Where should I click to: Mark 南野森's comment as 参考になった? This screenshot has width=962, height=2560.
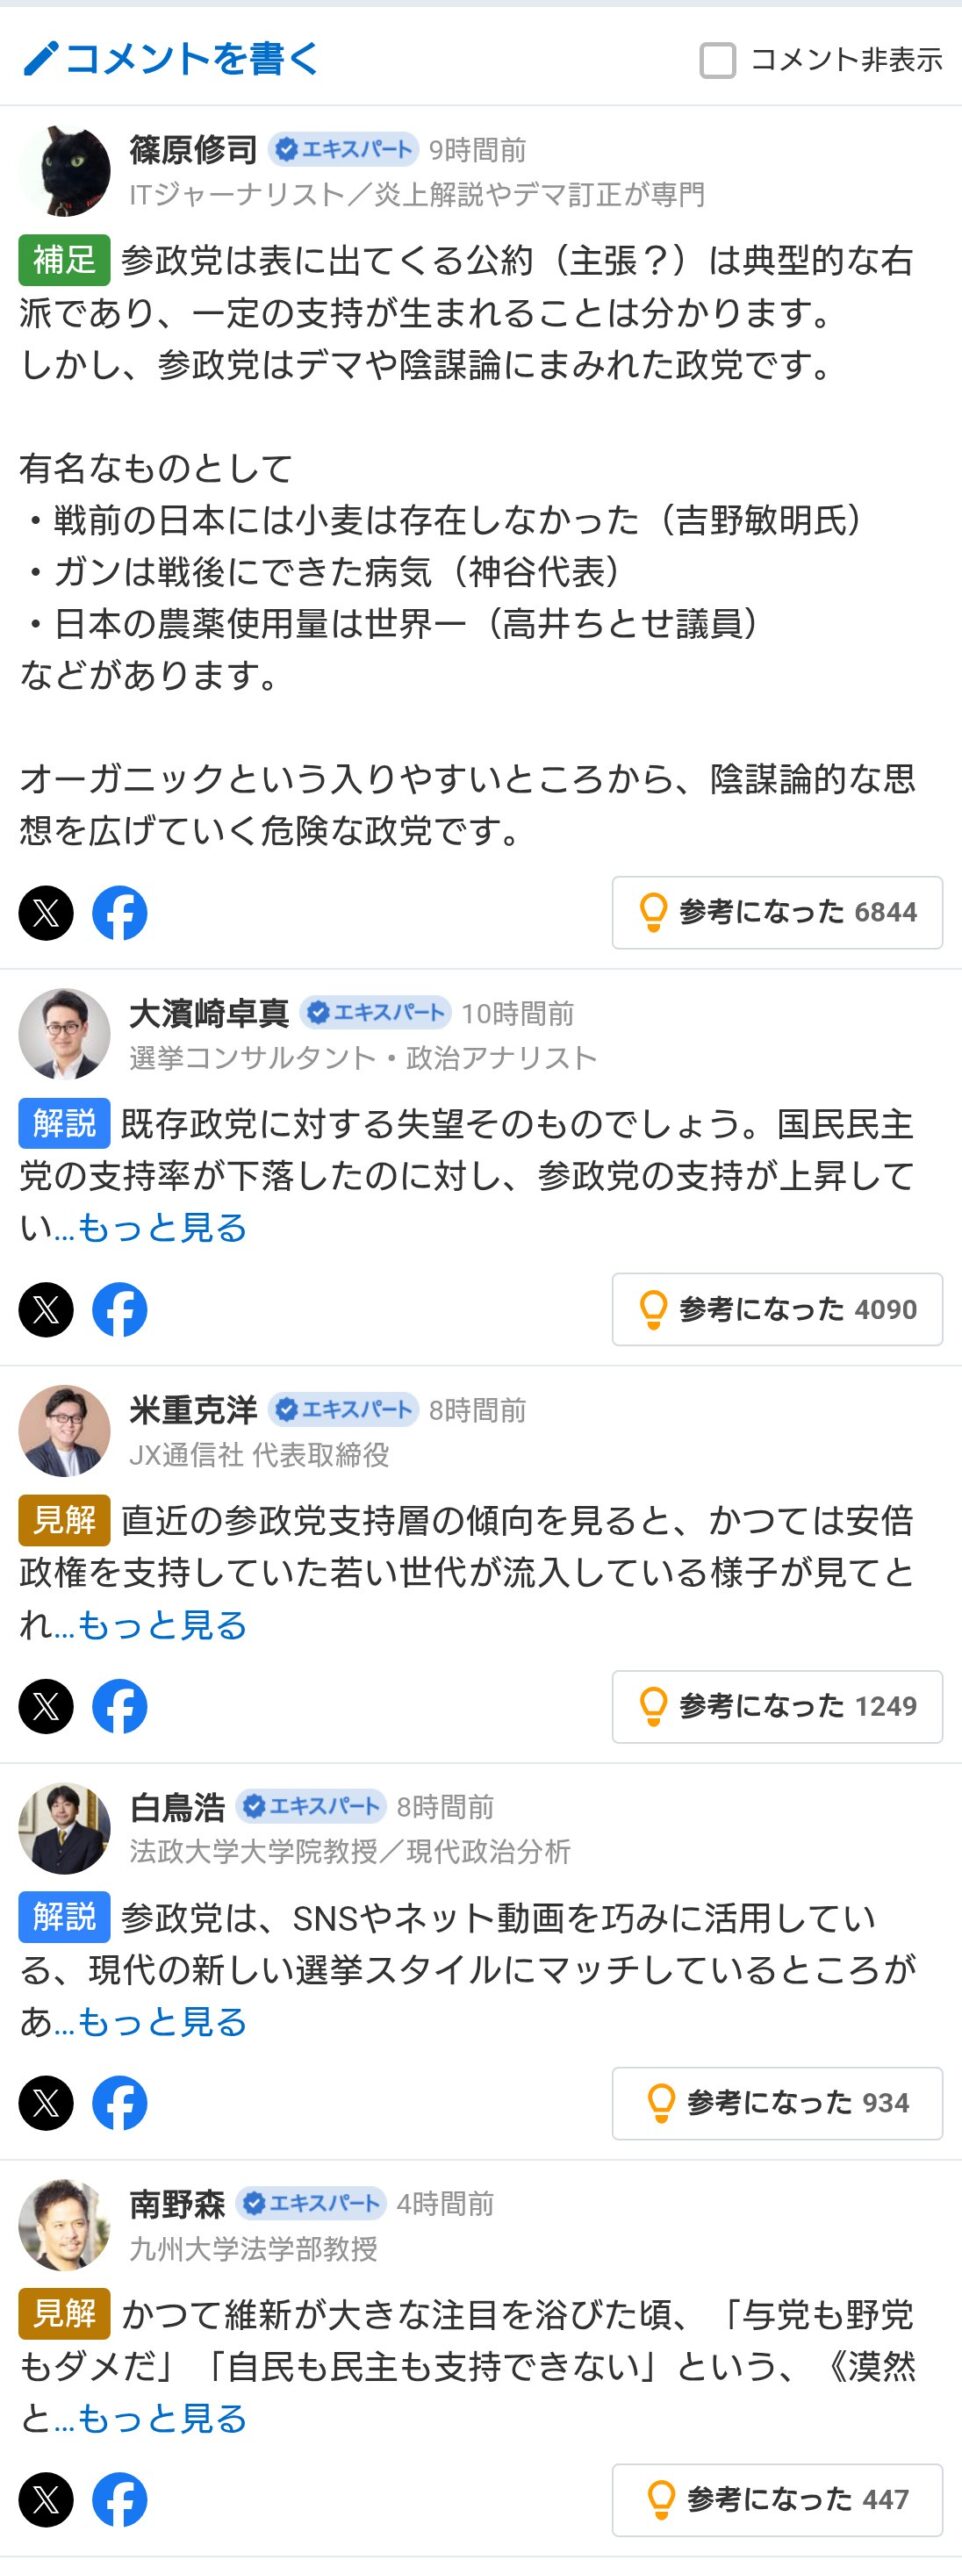[777, 2499]
